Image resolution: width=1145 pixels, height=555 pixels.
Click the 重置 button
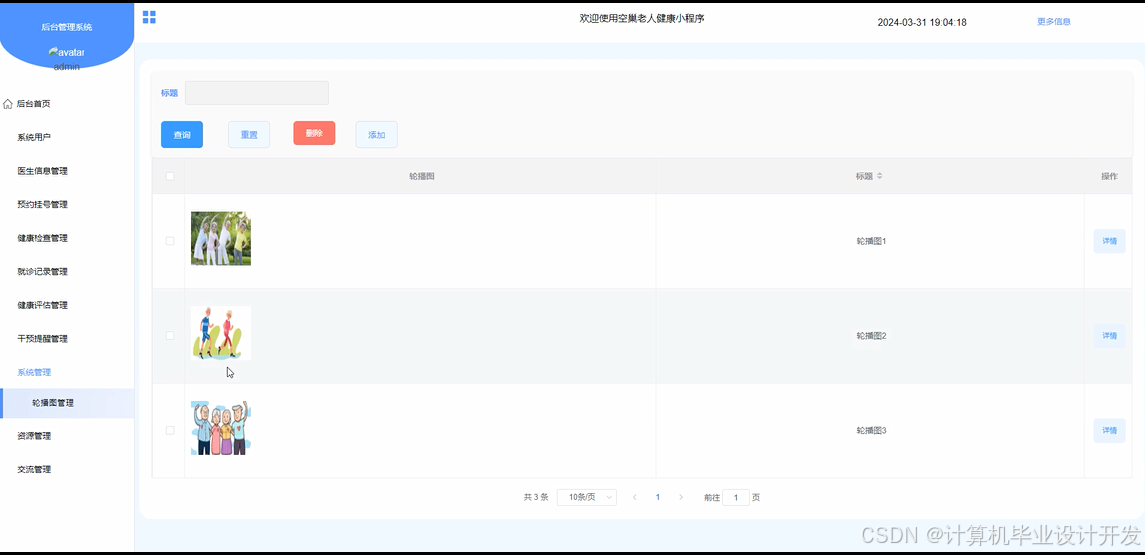(249, 134)
